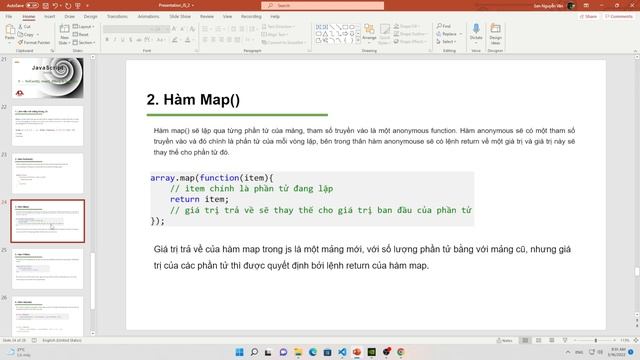The image size is (640, 360).
Task: Click the Save icon in title bar
Action: [x=45, y=6]
